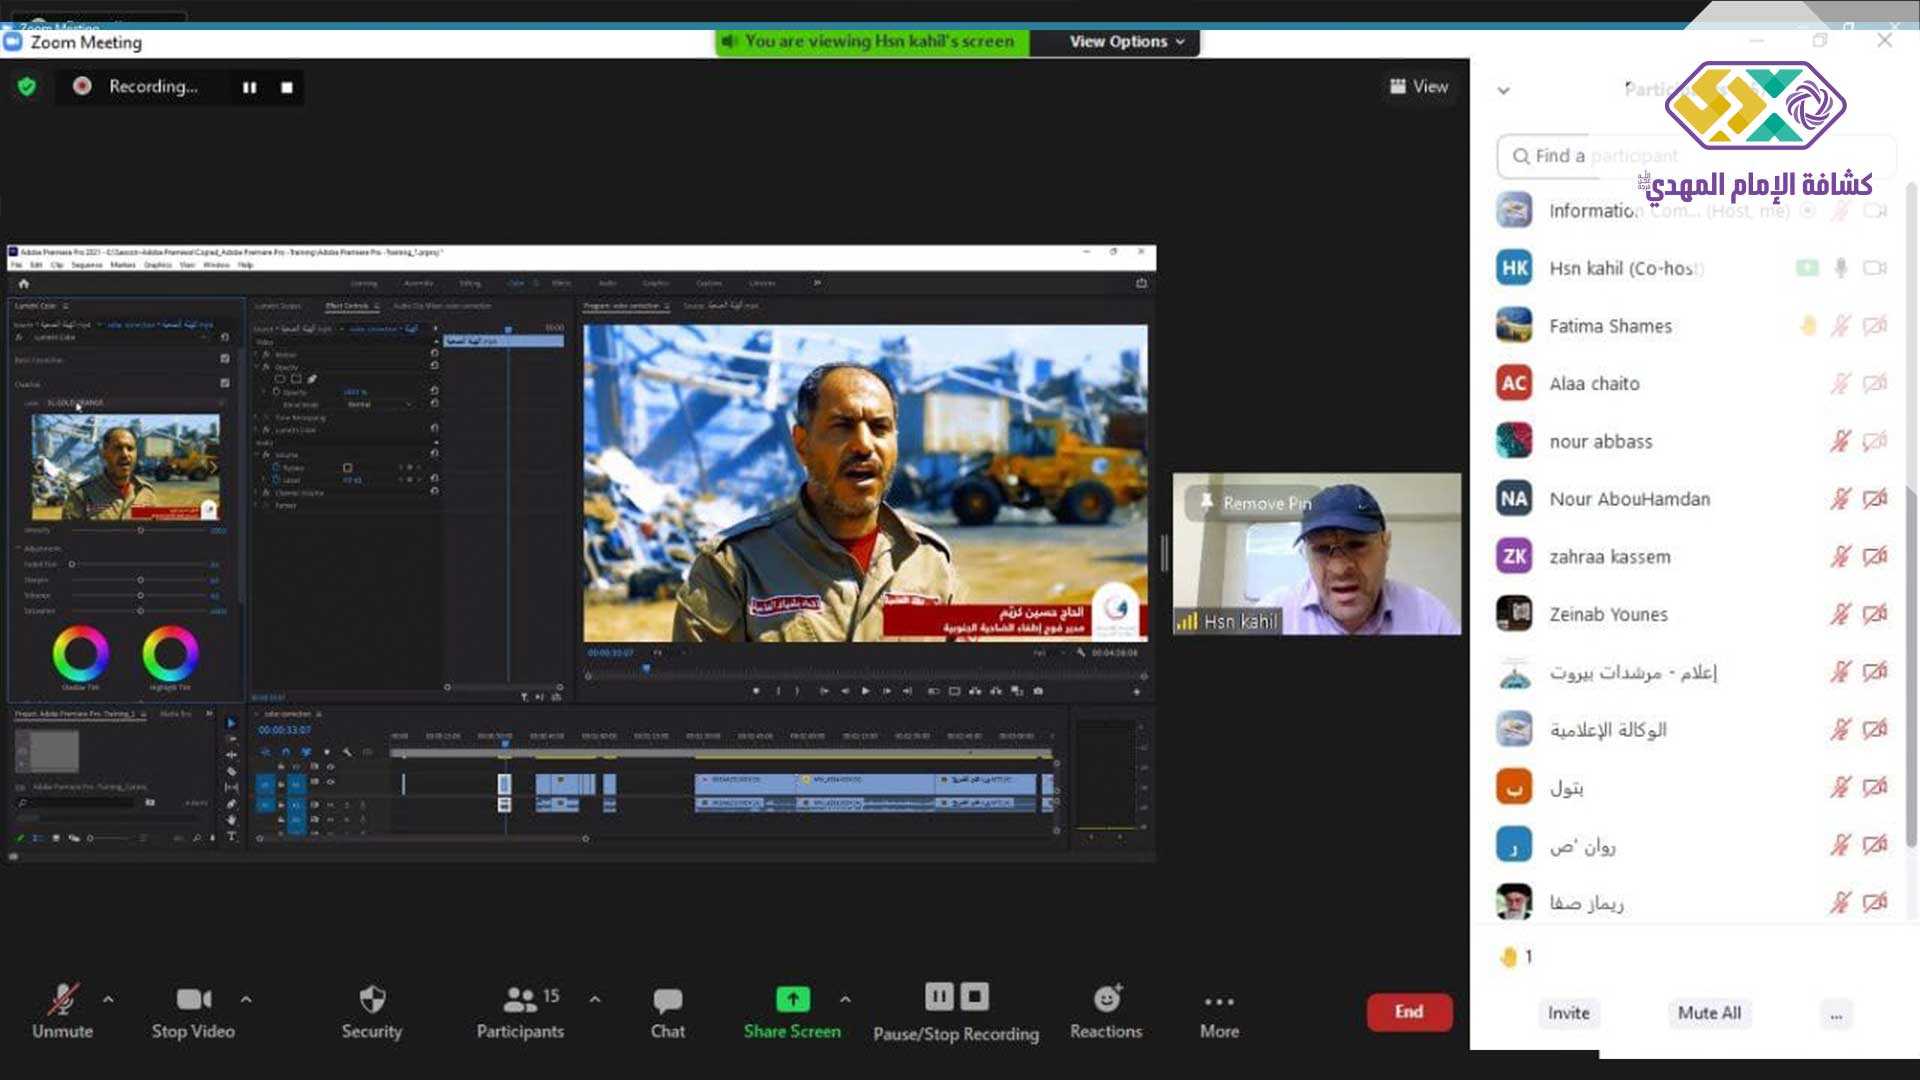Open the Chat panel

(667, 1000)
